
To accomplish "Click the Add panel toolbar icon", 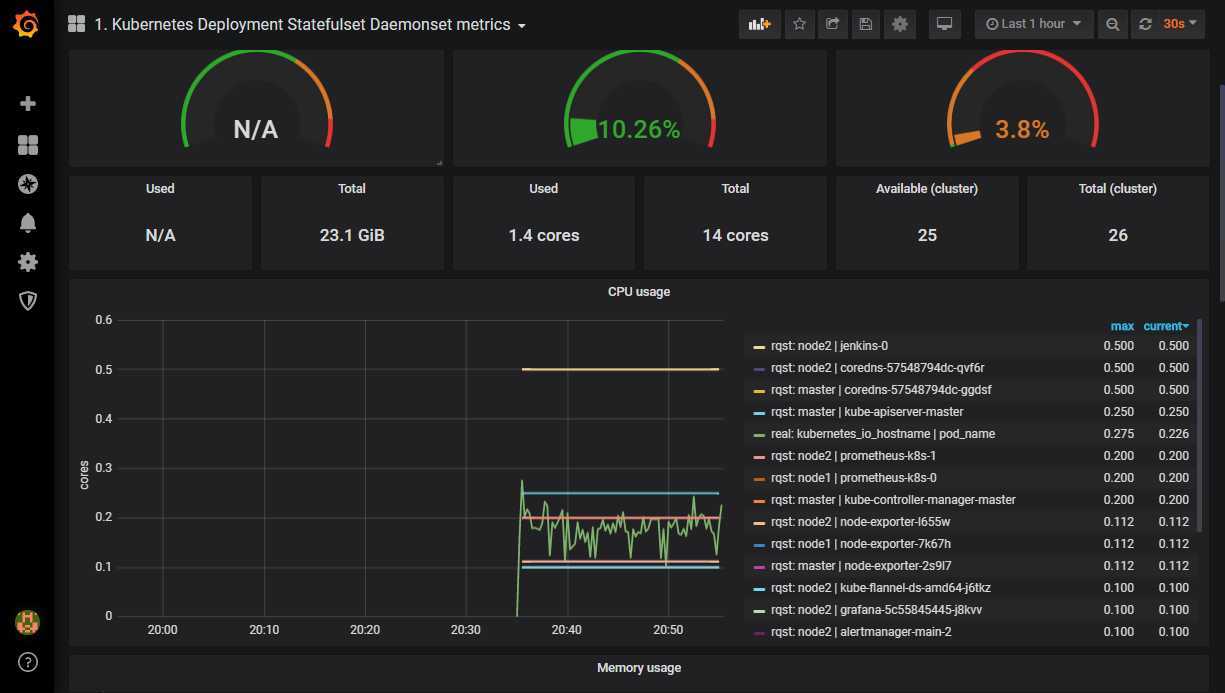I will (x=760, y=24).
